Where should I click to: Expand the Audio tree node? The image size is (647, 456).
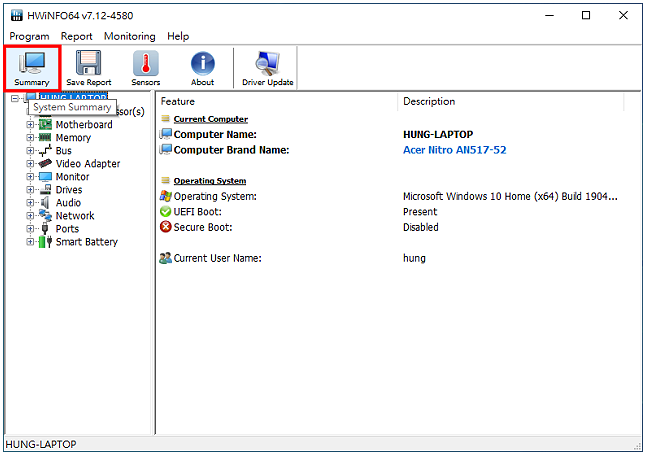coord(30,203)
